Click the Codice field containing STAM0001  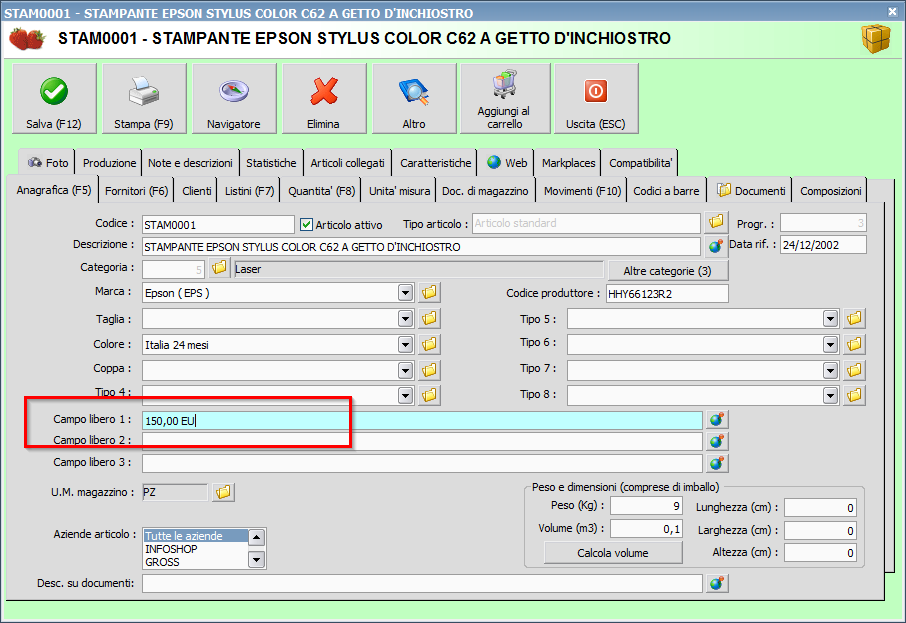click(x=218, y=224)
